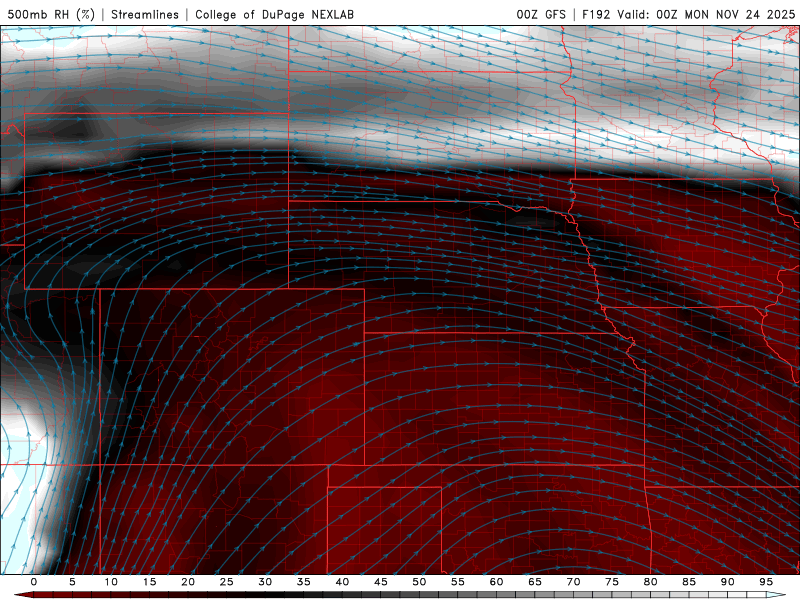The width and height of the screenshot is (800, 600).
Task: Click the color scale label "35"
Action: (304, 582)
